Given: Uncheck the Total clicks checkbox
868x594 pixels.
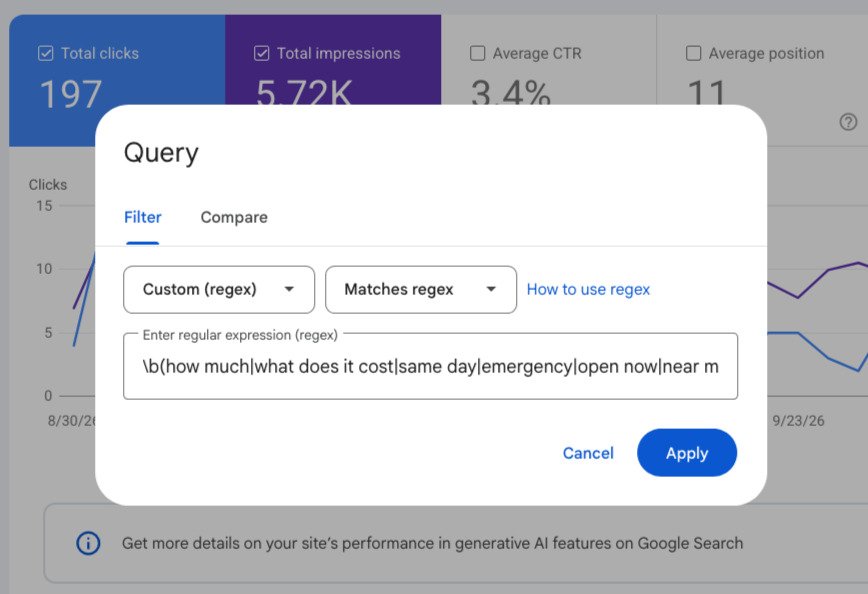Looking at the screenshot, I should [45, 54].
